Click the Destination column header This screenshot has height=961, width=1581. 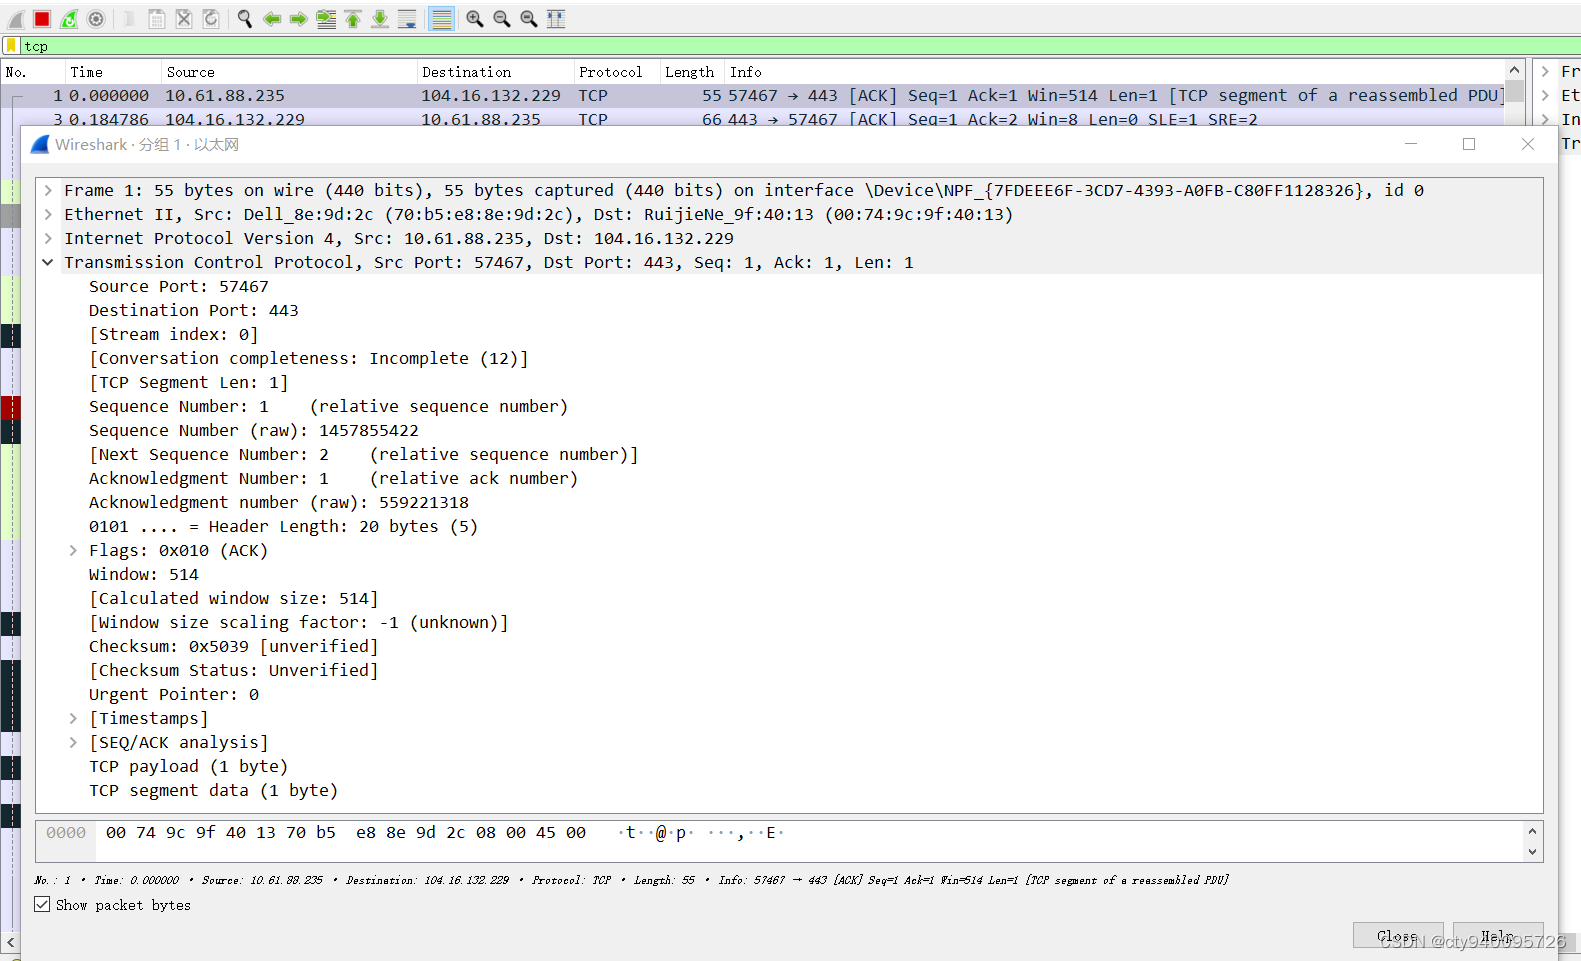494,72
